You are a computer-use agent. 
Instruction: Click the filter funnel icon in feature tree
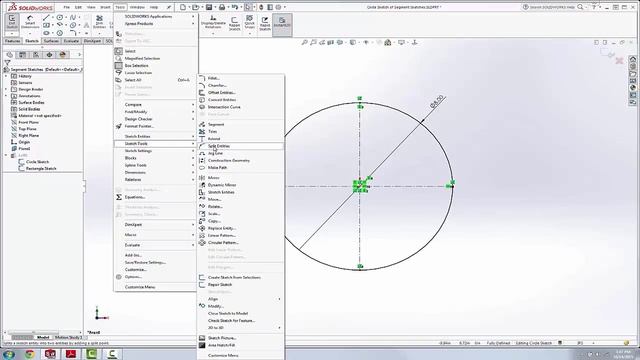pyautogui.click(x=7, y=62)
